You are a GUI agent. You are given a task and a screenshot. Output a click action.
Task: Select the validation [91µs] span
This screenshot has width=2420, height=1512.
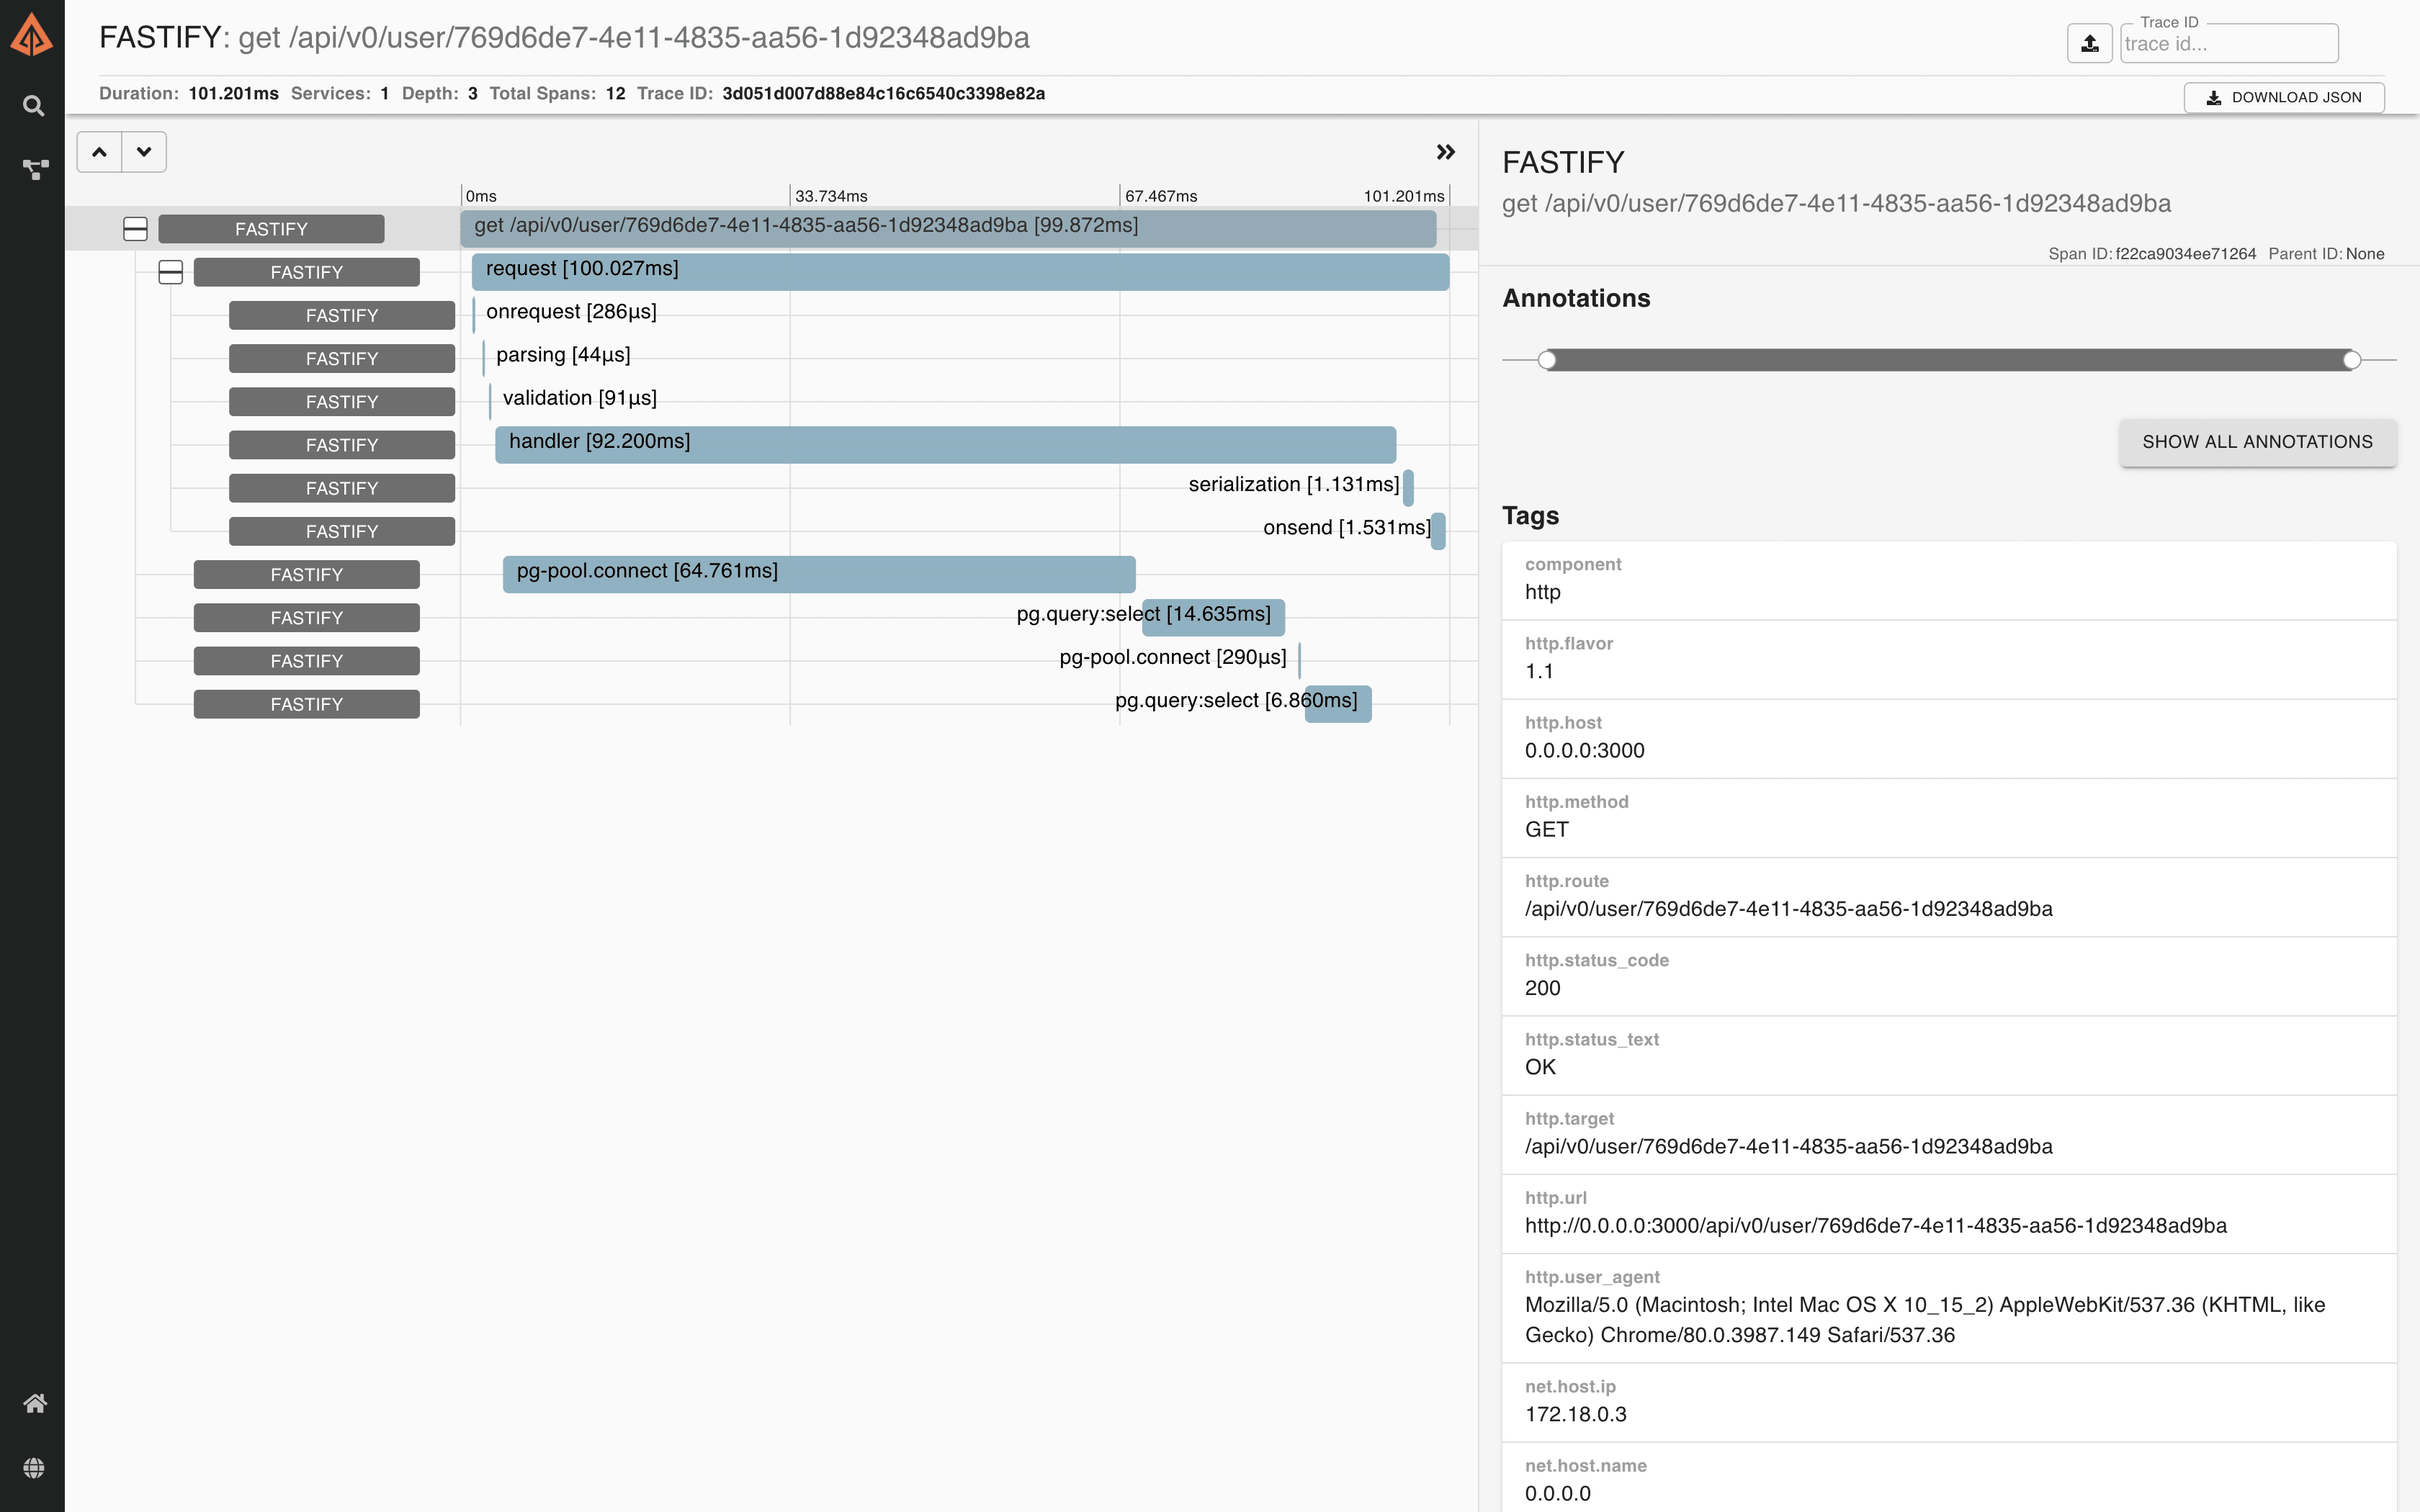579,398
